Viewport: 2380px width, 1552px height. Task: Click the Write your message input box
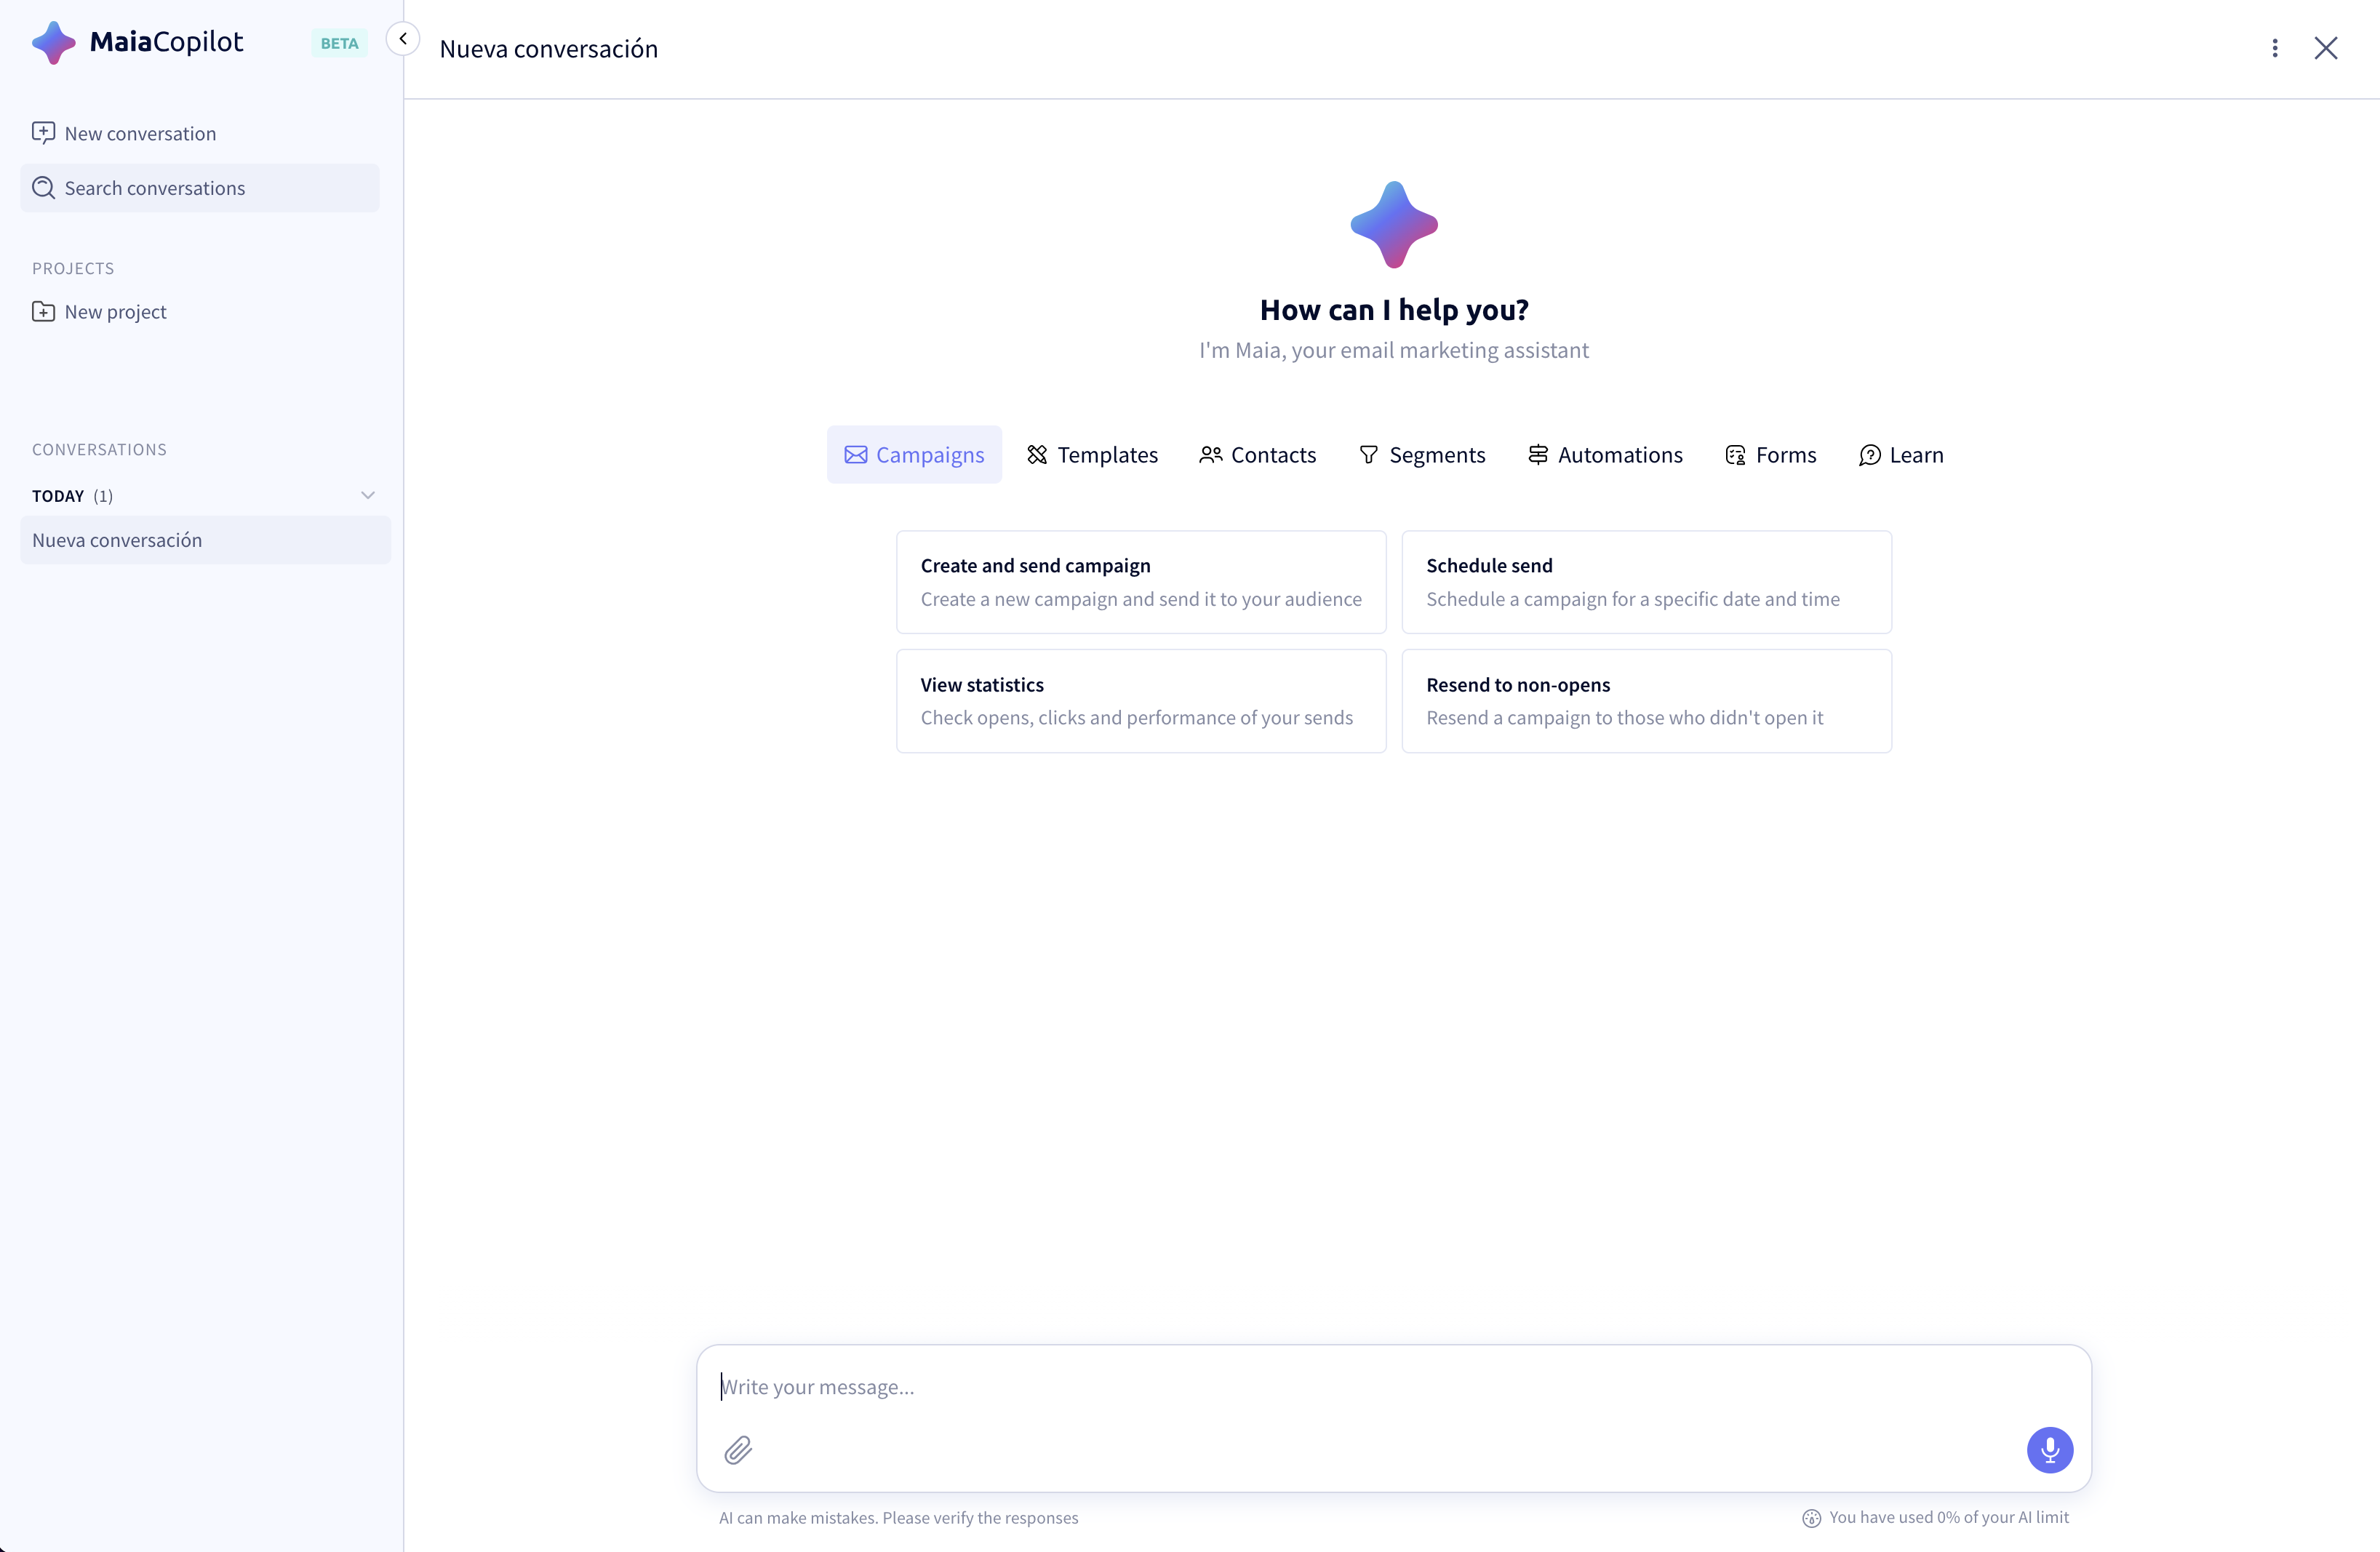[x=1394, y=1387]
